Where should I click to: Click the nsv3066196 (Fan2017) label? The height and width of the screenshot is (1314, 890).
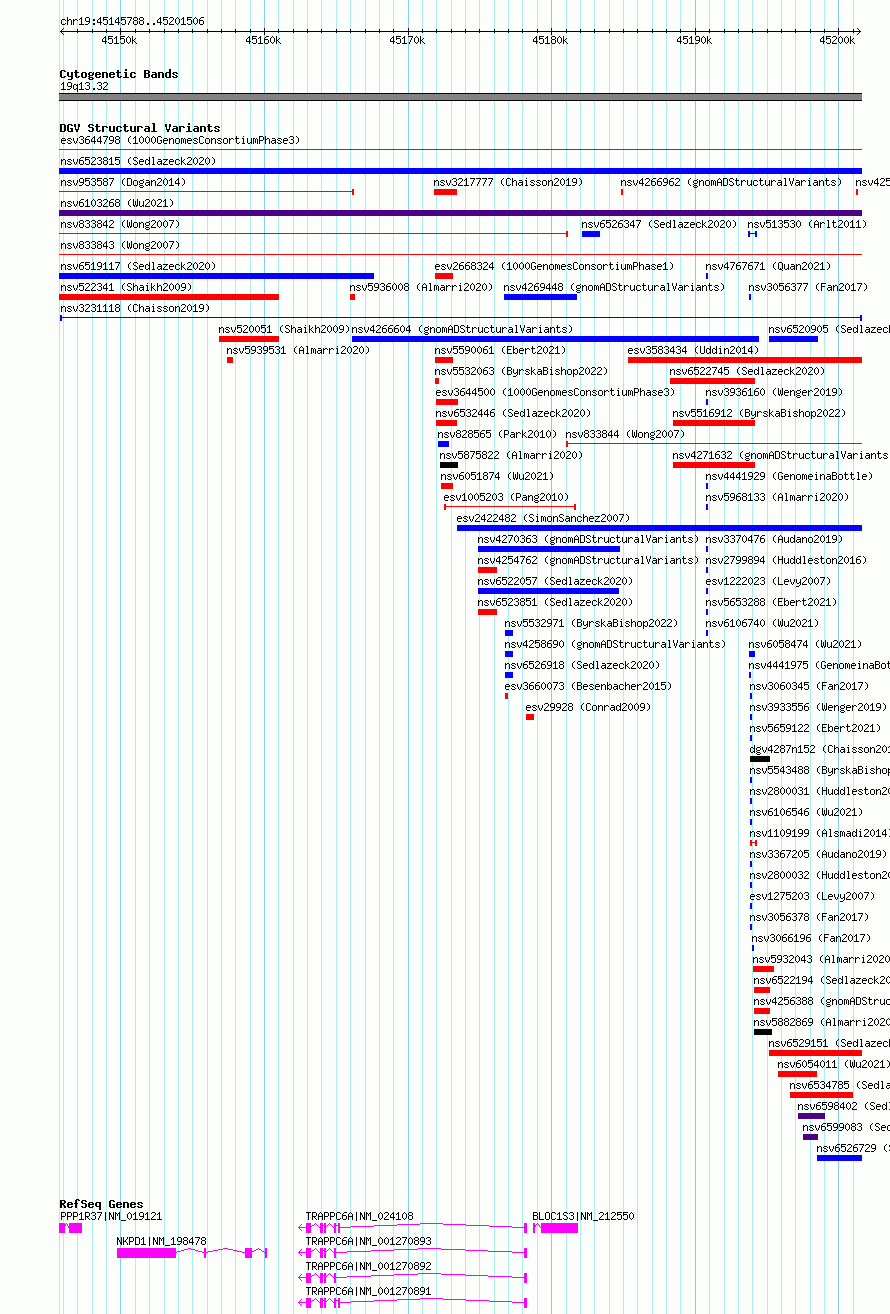tap(811, 938)
